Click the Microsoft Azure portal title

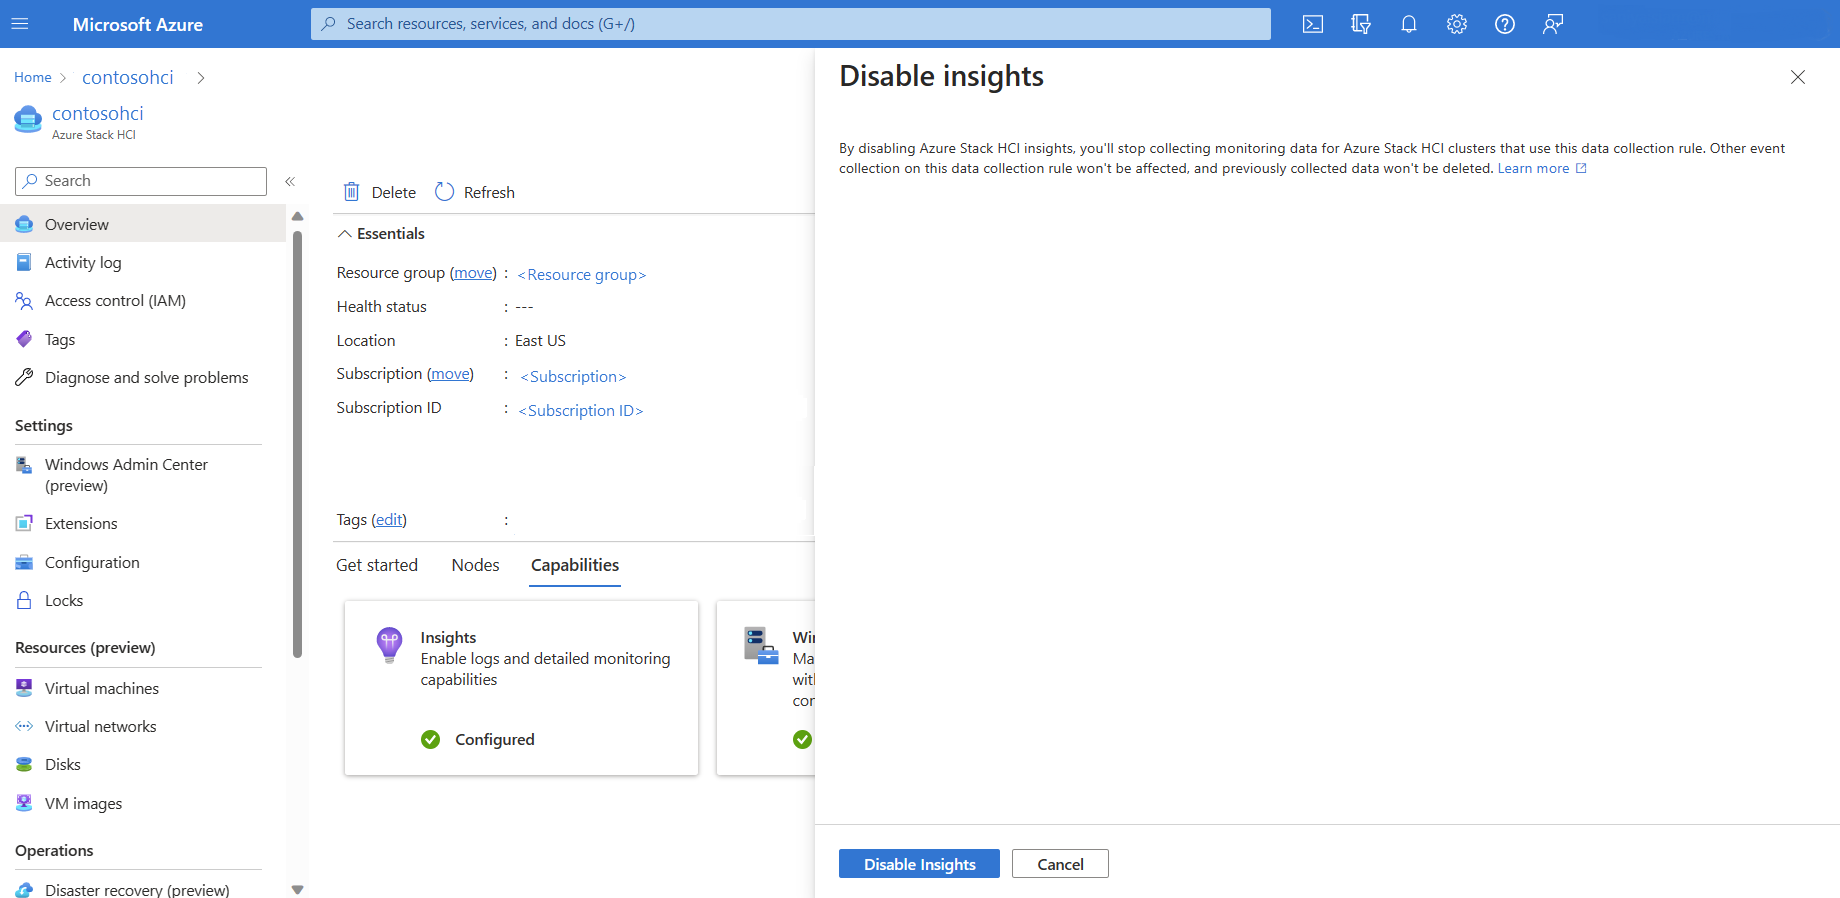138,24
